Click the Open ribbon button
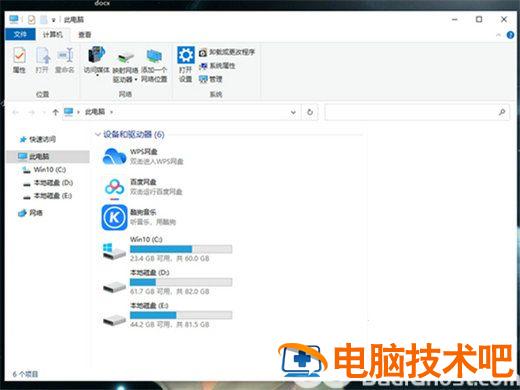The width and height of the screenshot is (520, 390). (43, 60)
